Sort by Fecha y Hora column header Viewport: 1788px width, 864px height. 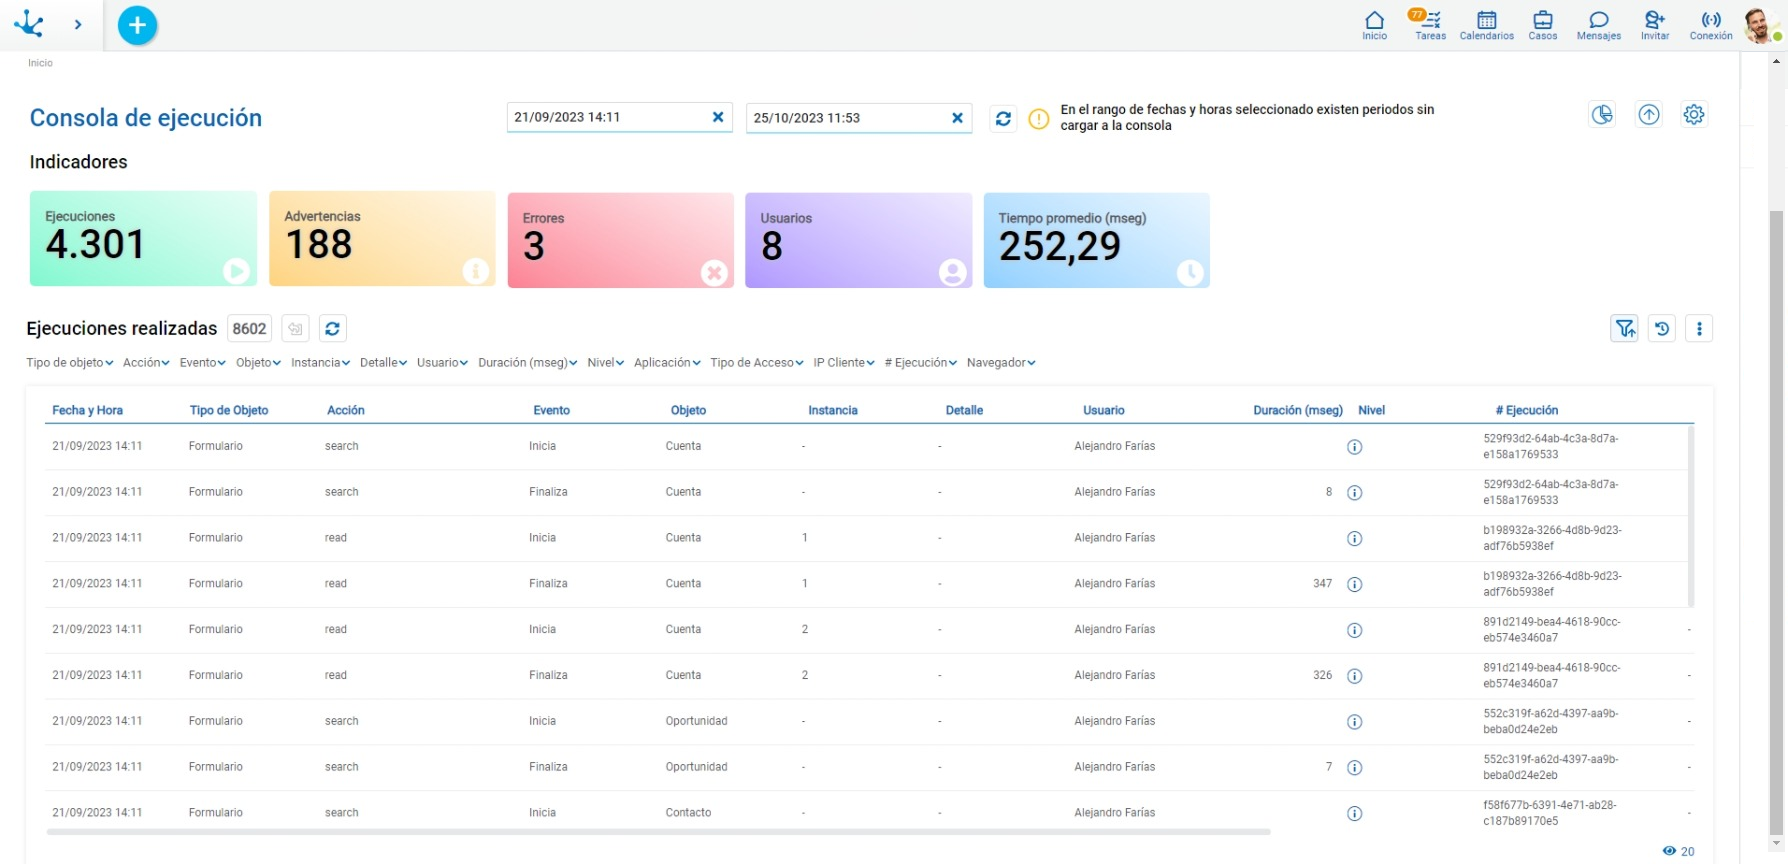[87, 410]
